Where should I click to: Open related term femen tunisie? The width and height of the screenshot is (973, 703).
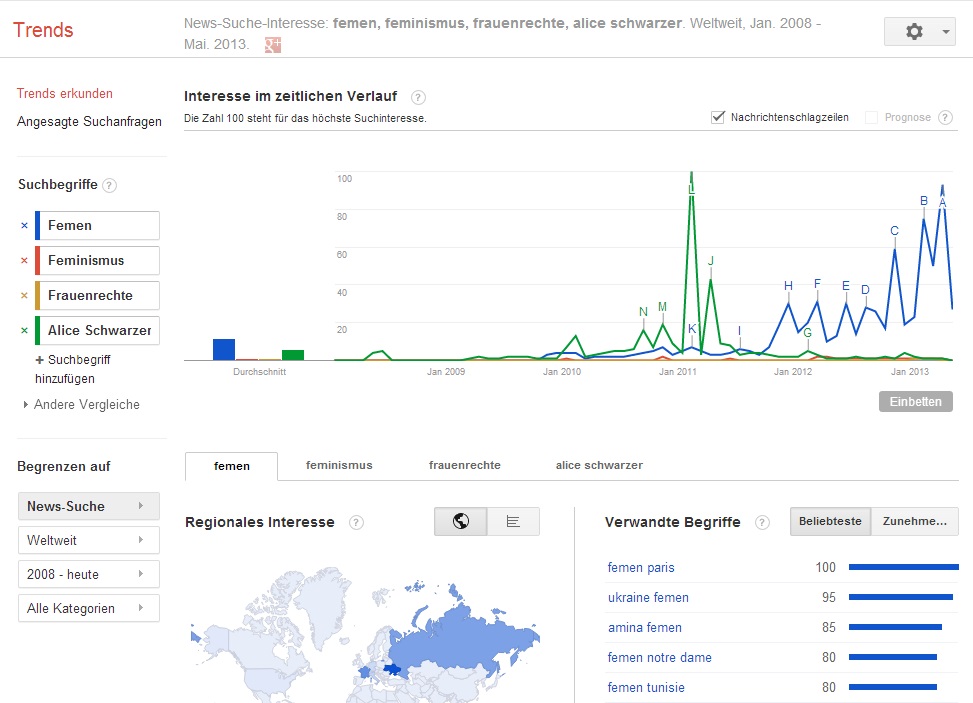(x=646, y=687)
